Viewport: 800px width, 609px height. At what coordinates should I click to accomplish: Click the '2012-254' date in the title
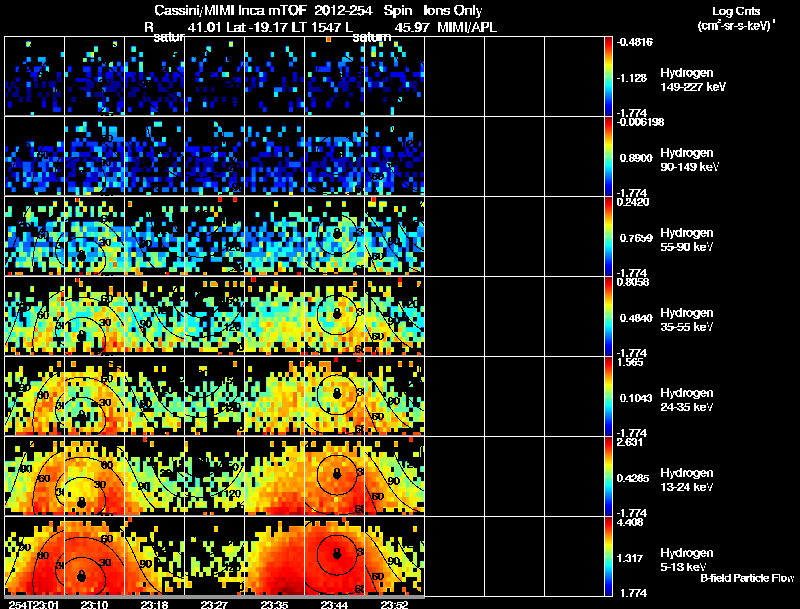click(x=344, y=10)
